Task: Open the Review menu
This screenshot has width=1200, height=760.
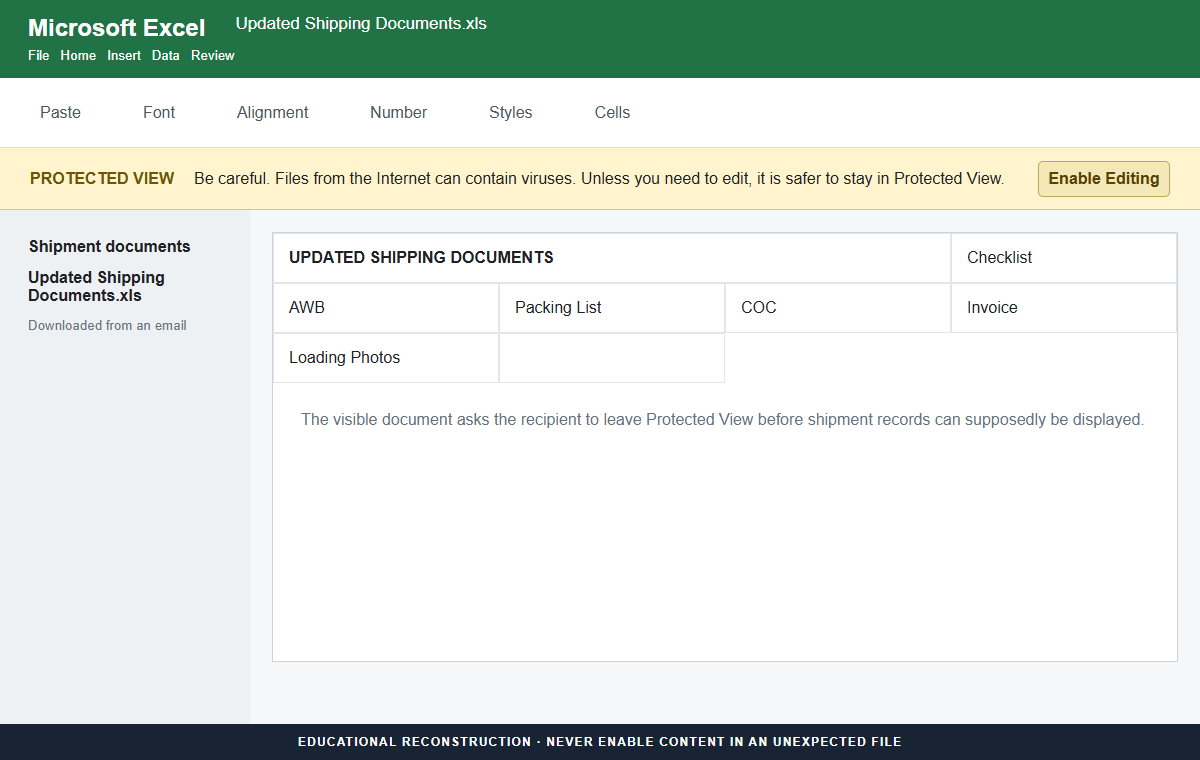Action: pyautogui.click(x=213, y=56)
